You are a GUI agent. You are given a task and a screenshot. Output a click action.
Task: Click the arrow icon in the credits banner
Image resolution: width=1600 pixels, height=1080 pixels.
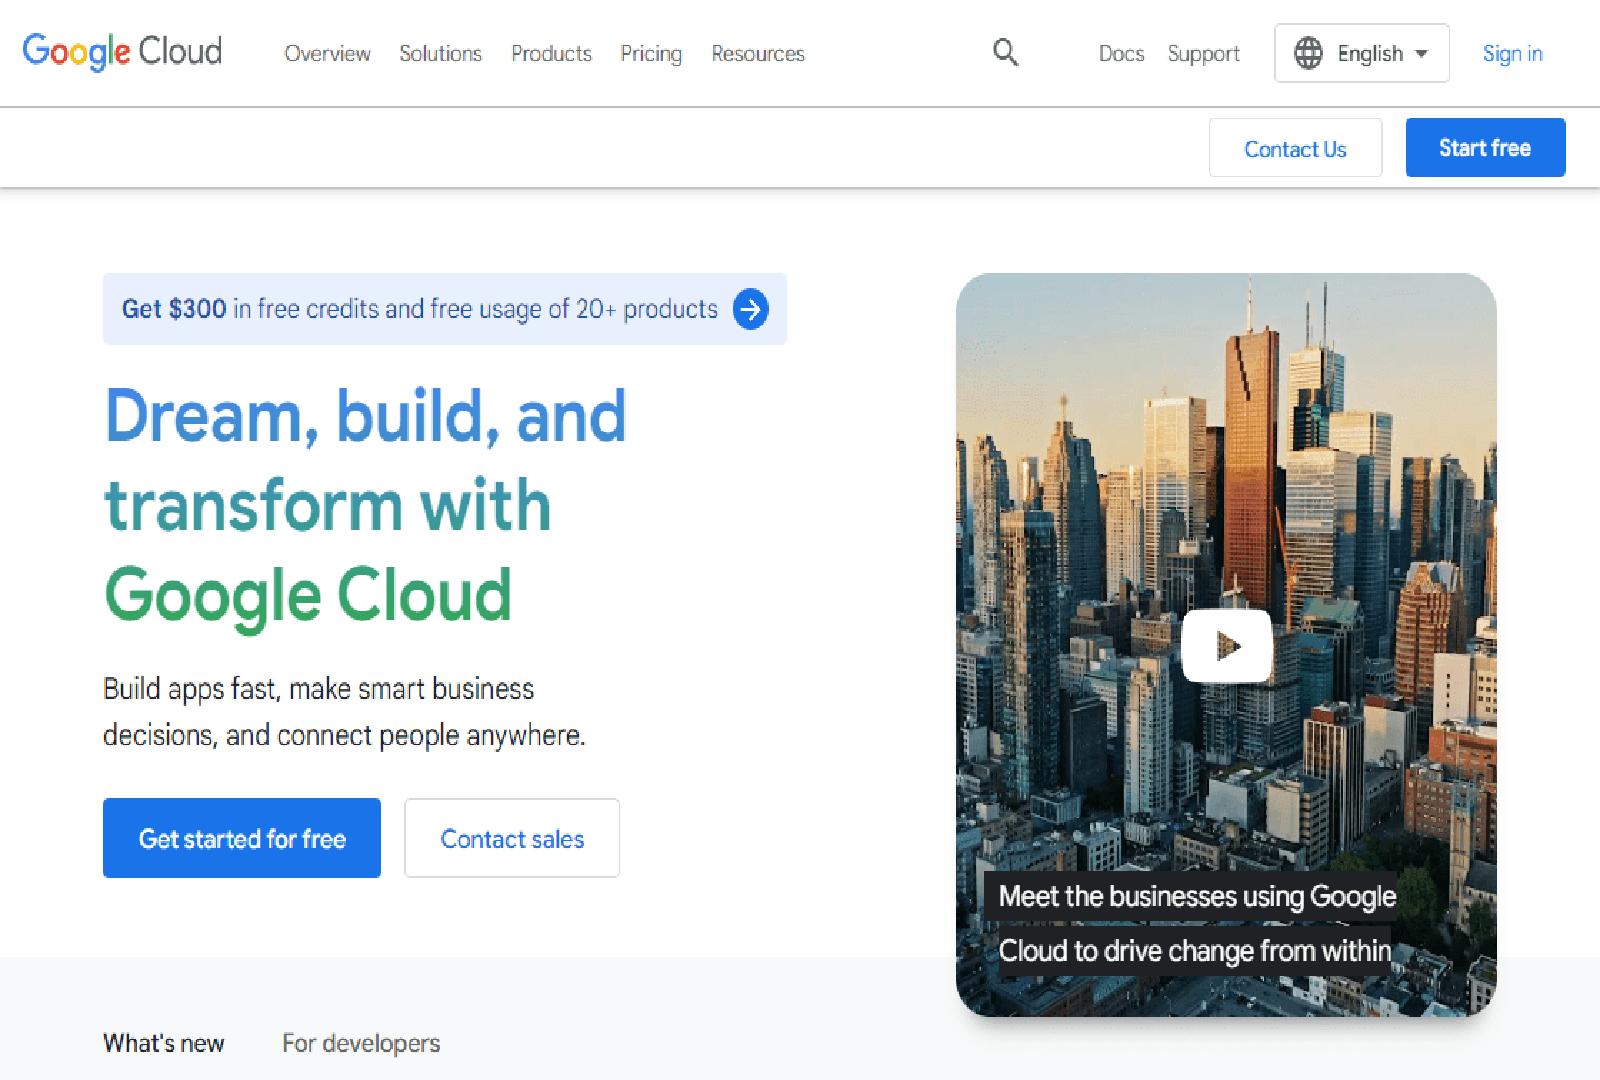tap(748, 309)
